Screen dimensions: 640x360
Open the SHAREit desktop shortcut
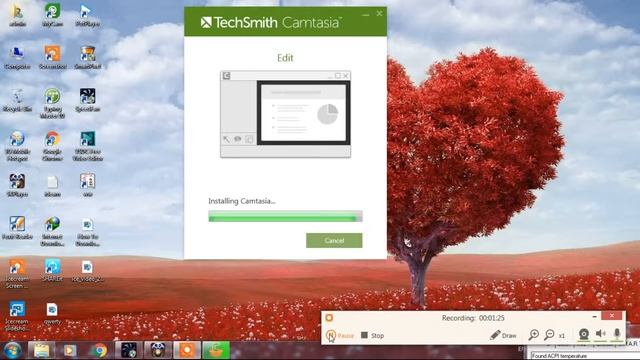point(52,270)
